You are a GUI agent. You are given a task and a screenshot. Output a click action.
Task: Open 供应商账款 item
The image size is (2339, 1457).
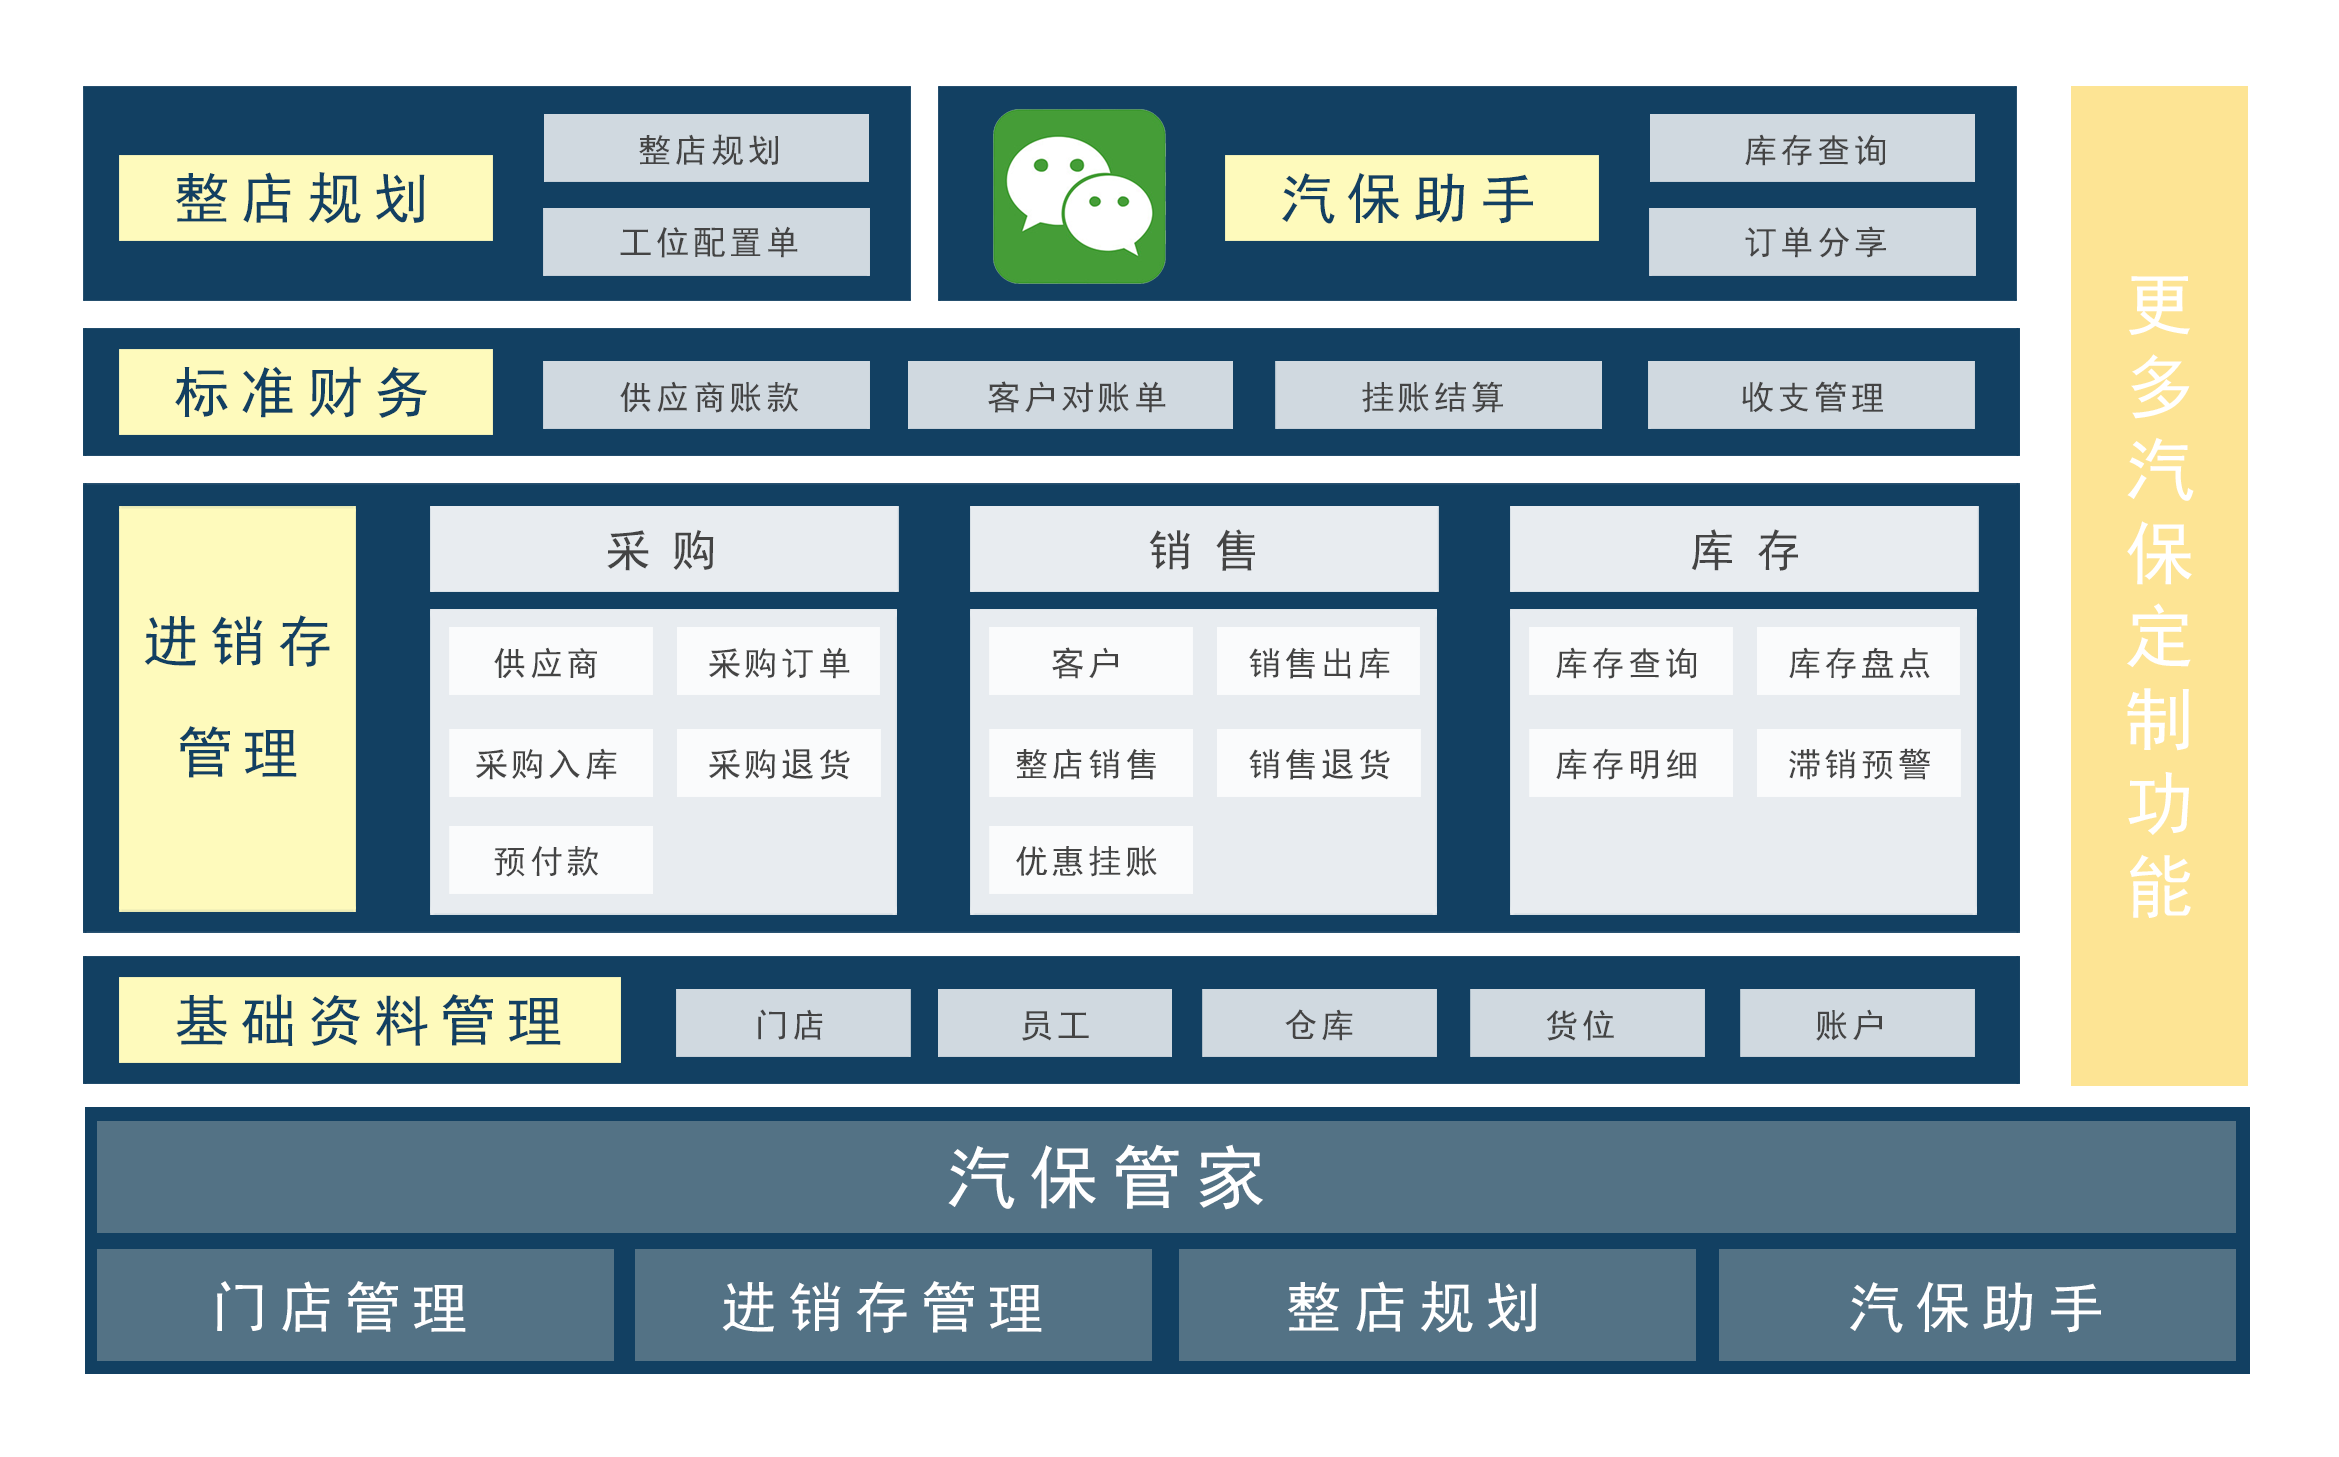click(706, 395)
